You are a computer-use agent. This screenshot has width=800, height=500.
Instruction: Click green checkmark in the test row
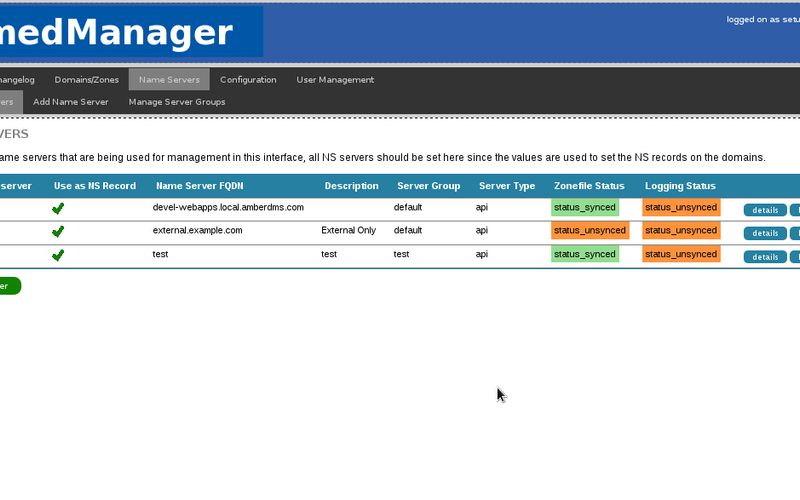[x=58, y=255]
